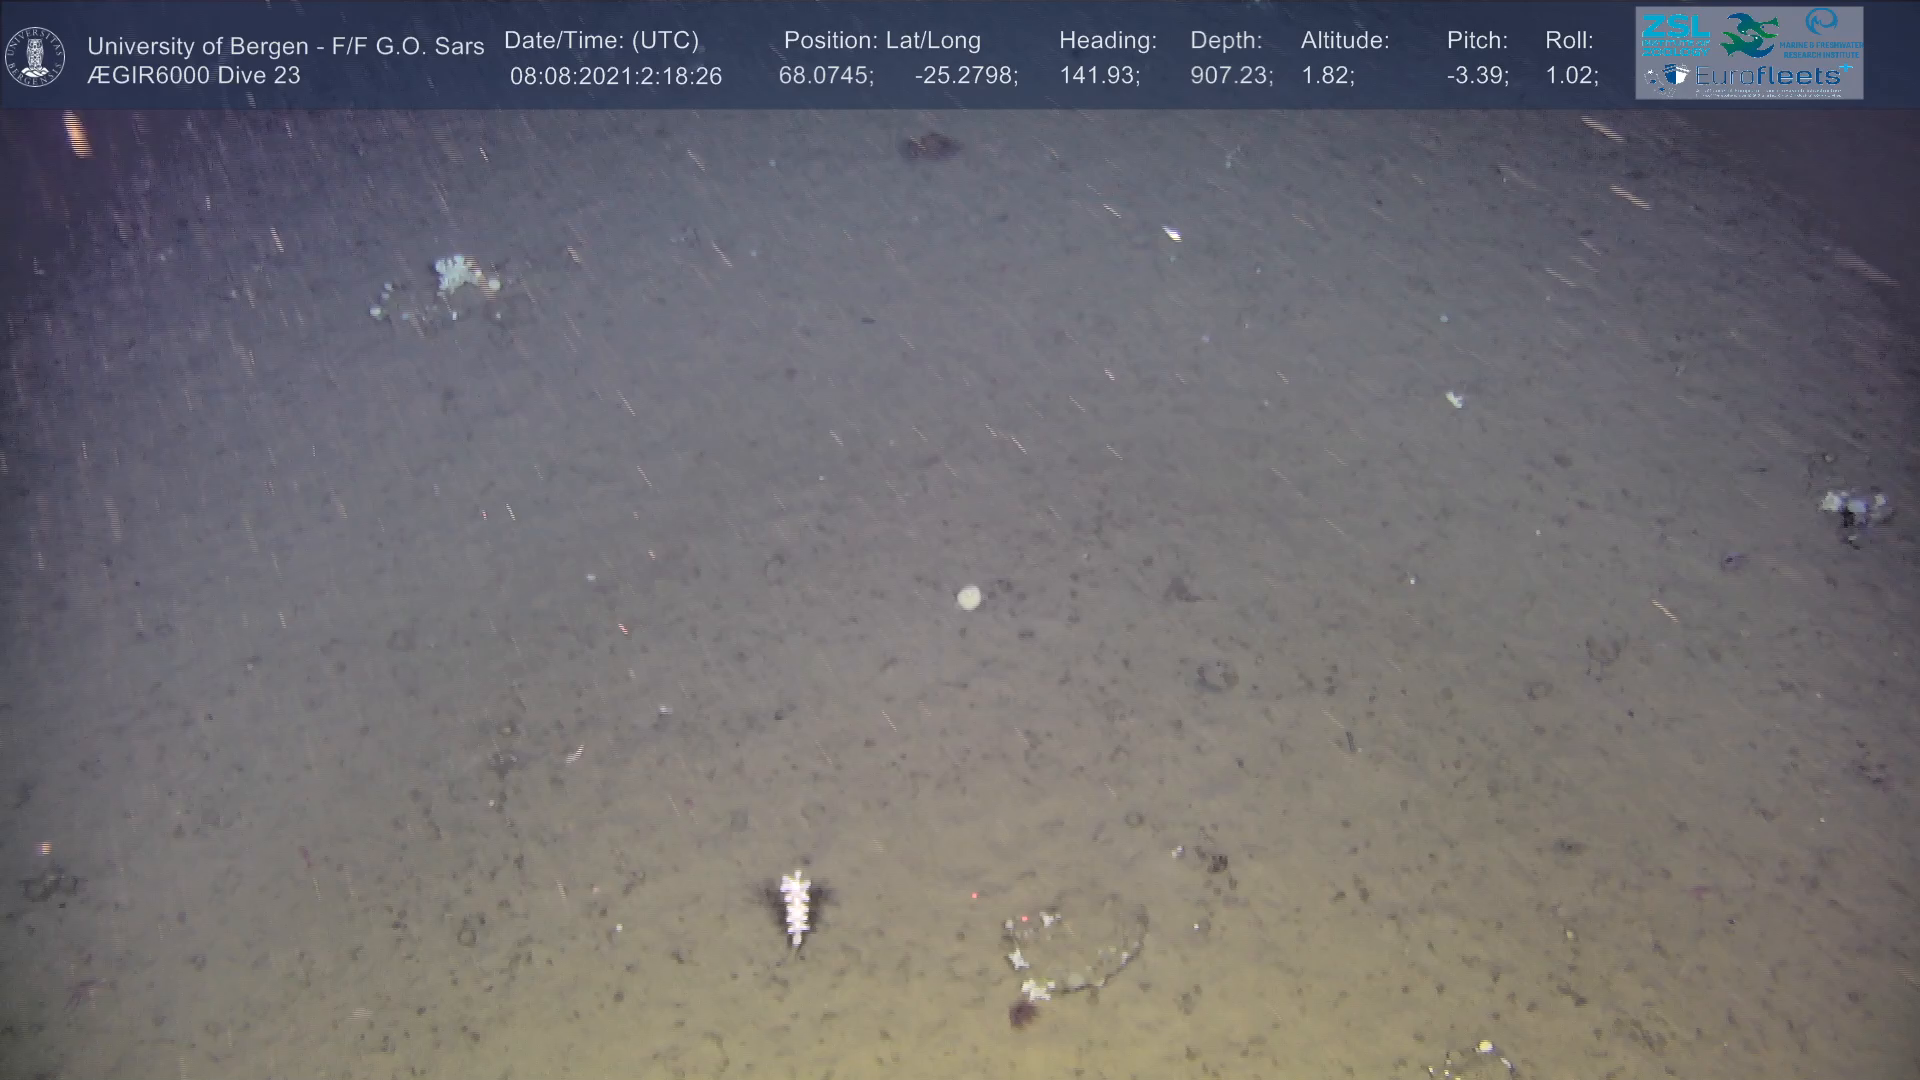Click the University of Bergen vessel title

click(x=286, y=46)
